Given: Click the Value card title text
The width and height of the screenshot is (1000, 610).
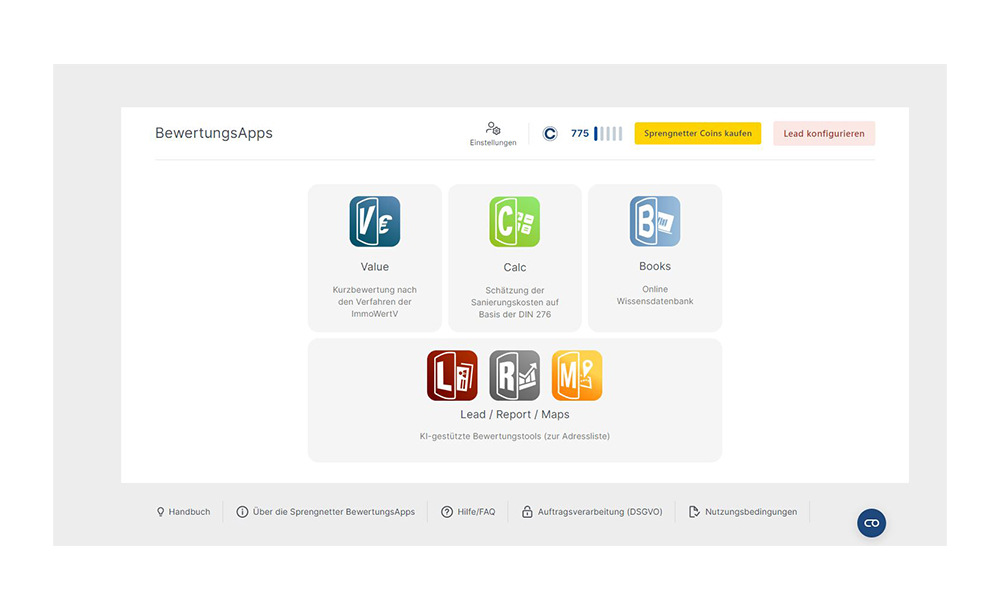Looking at the screenshot, I should (x=374, y=267).
